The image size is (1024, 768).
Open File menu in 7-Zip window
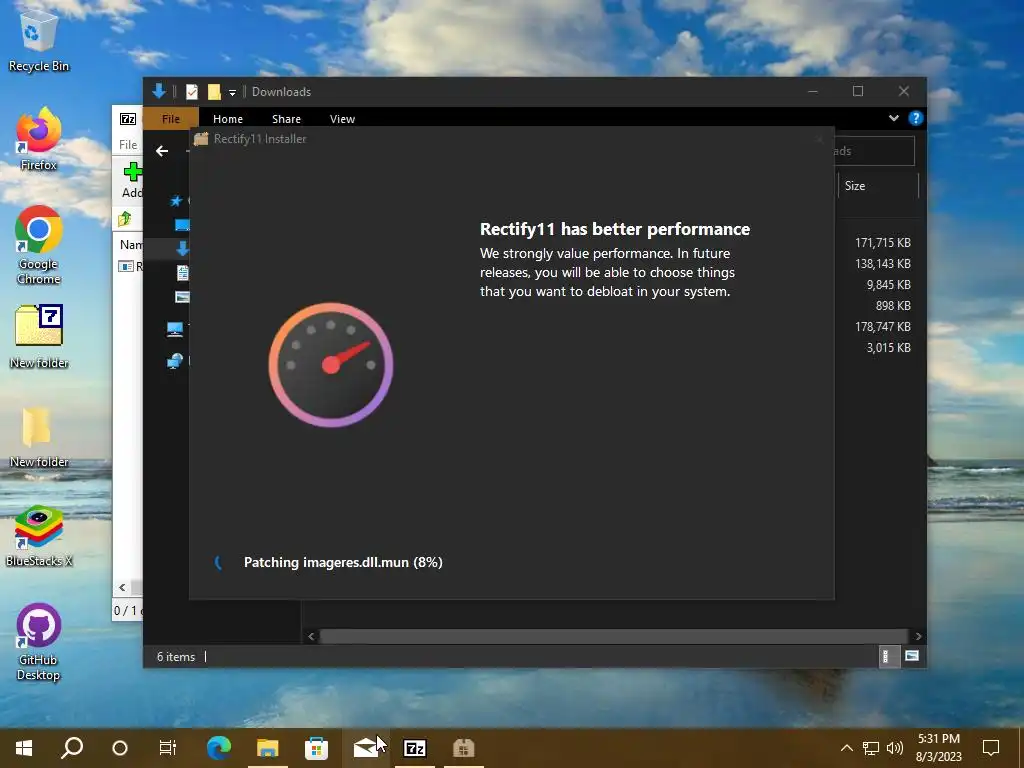click(128, 144)
